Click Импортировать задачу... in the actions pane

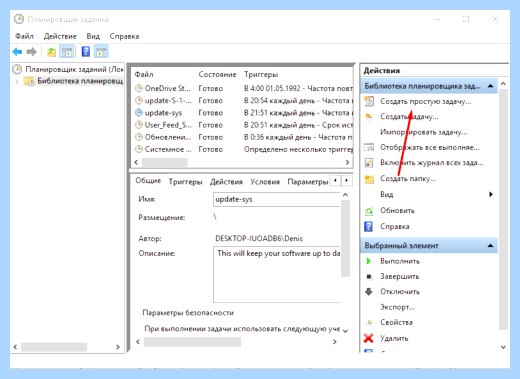(x=424, y=132)
